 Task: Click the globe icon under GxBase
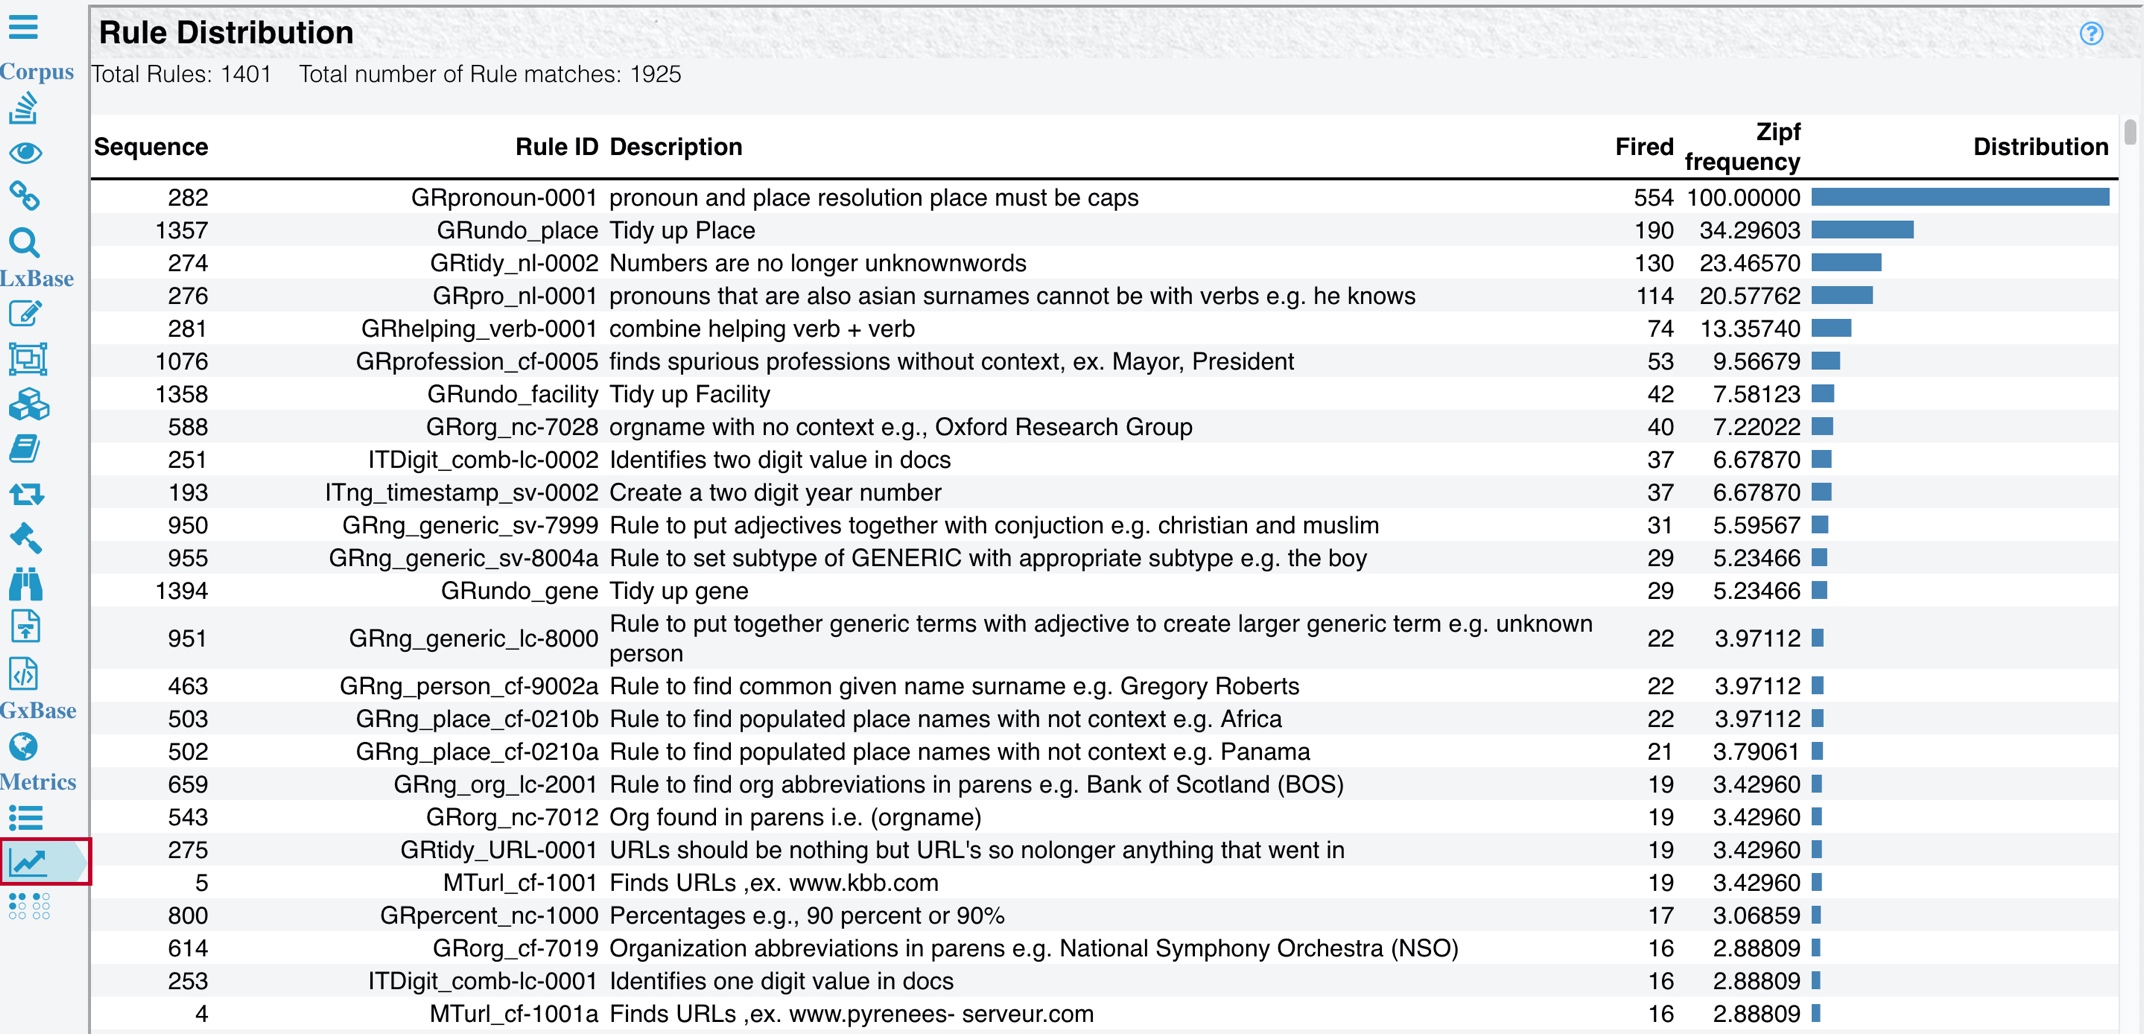[x=24, y=747]
